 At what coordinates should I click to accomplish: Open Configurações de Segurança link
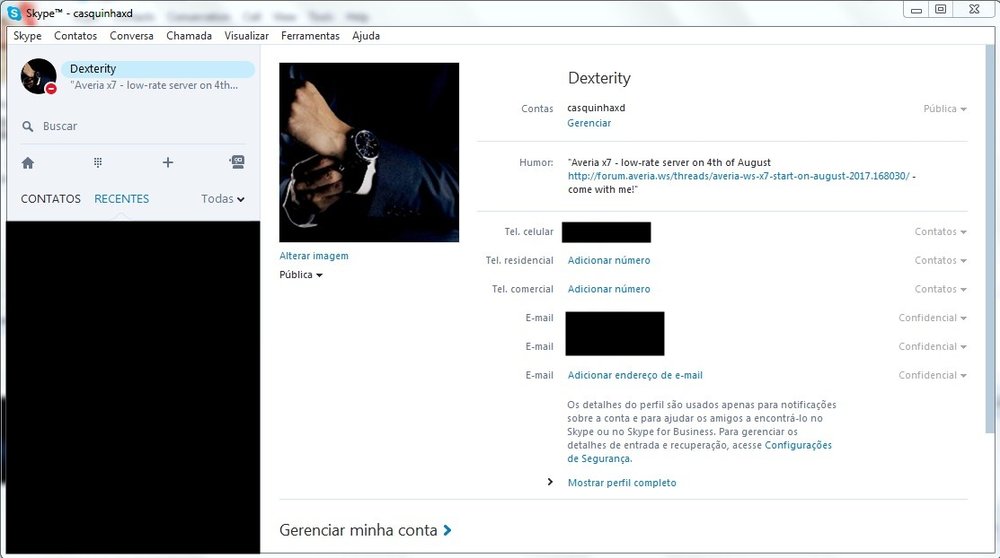tap(798, 445)
